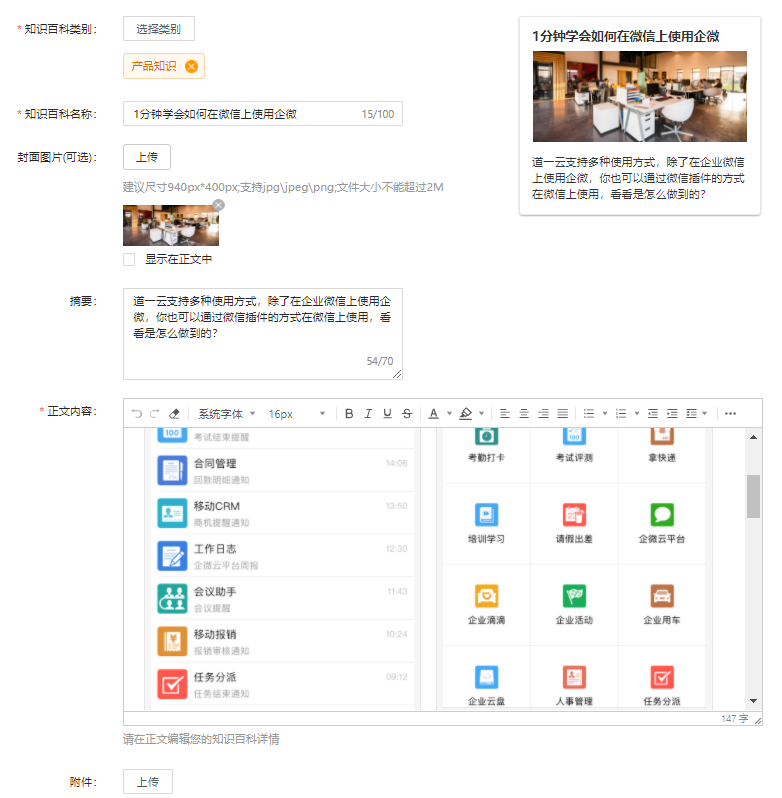Click the editor resize handle near word count
Screen dimensions: 782x798
click(x=758, y=720)
